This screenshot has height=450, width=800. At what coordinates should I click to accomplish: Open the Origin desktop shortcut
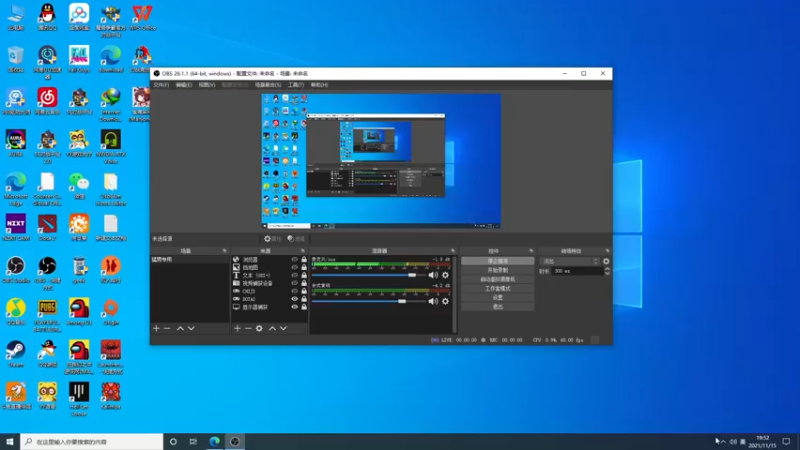[111, 312]
